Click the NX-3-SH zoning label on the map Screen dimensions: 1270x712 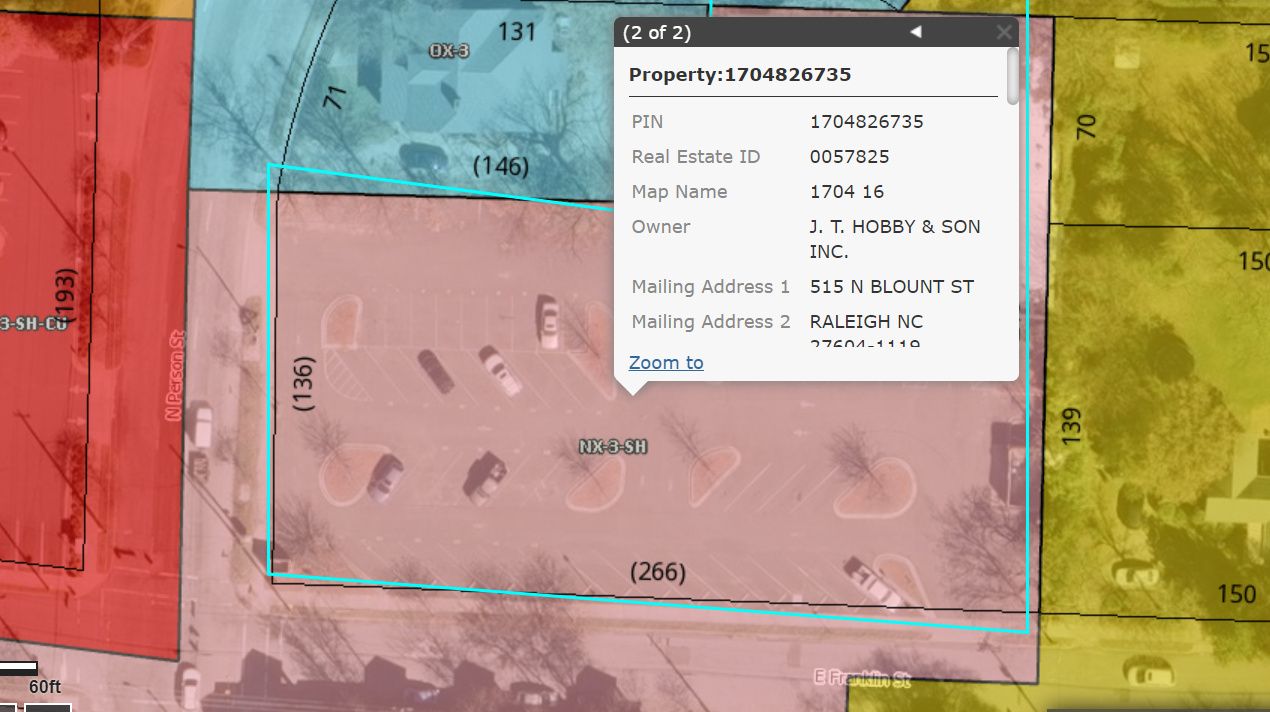(613, 447)
